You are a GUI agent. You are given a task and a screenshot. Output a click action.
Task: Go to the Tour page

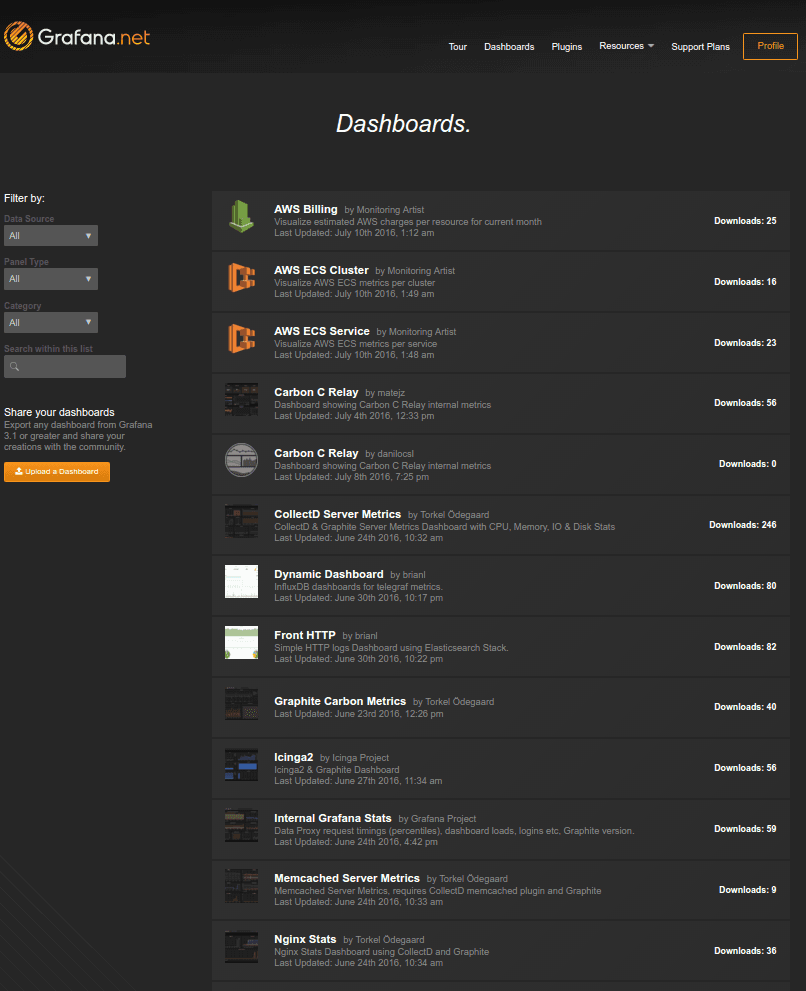[x=458, y=47]
